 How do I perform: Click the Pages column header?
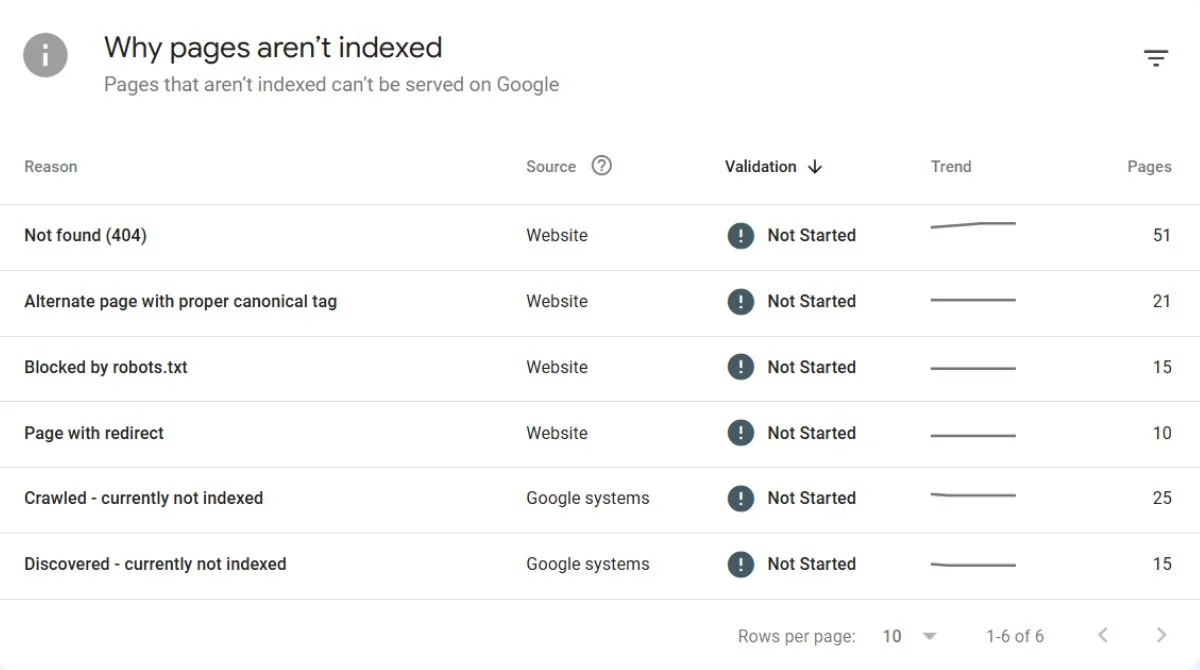1149,167
